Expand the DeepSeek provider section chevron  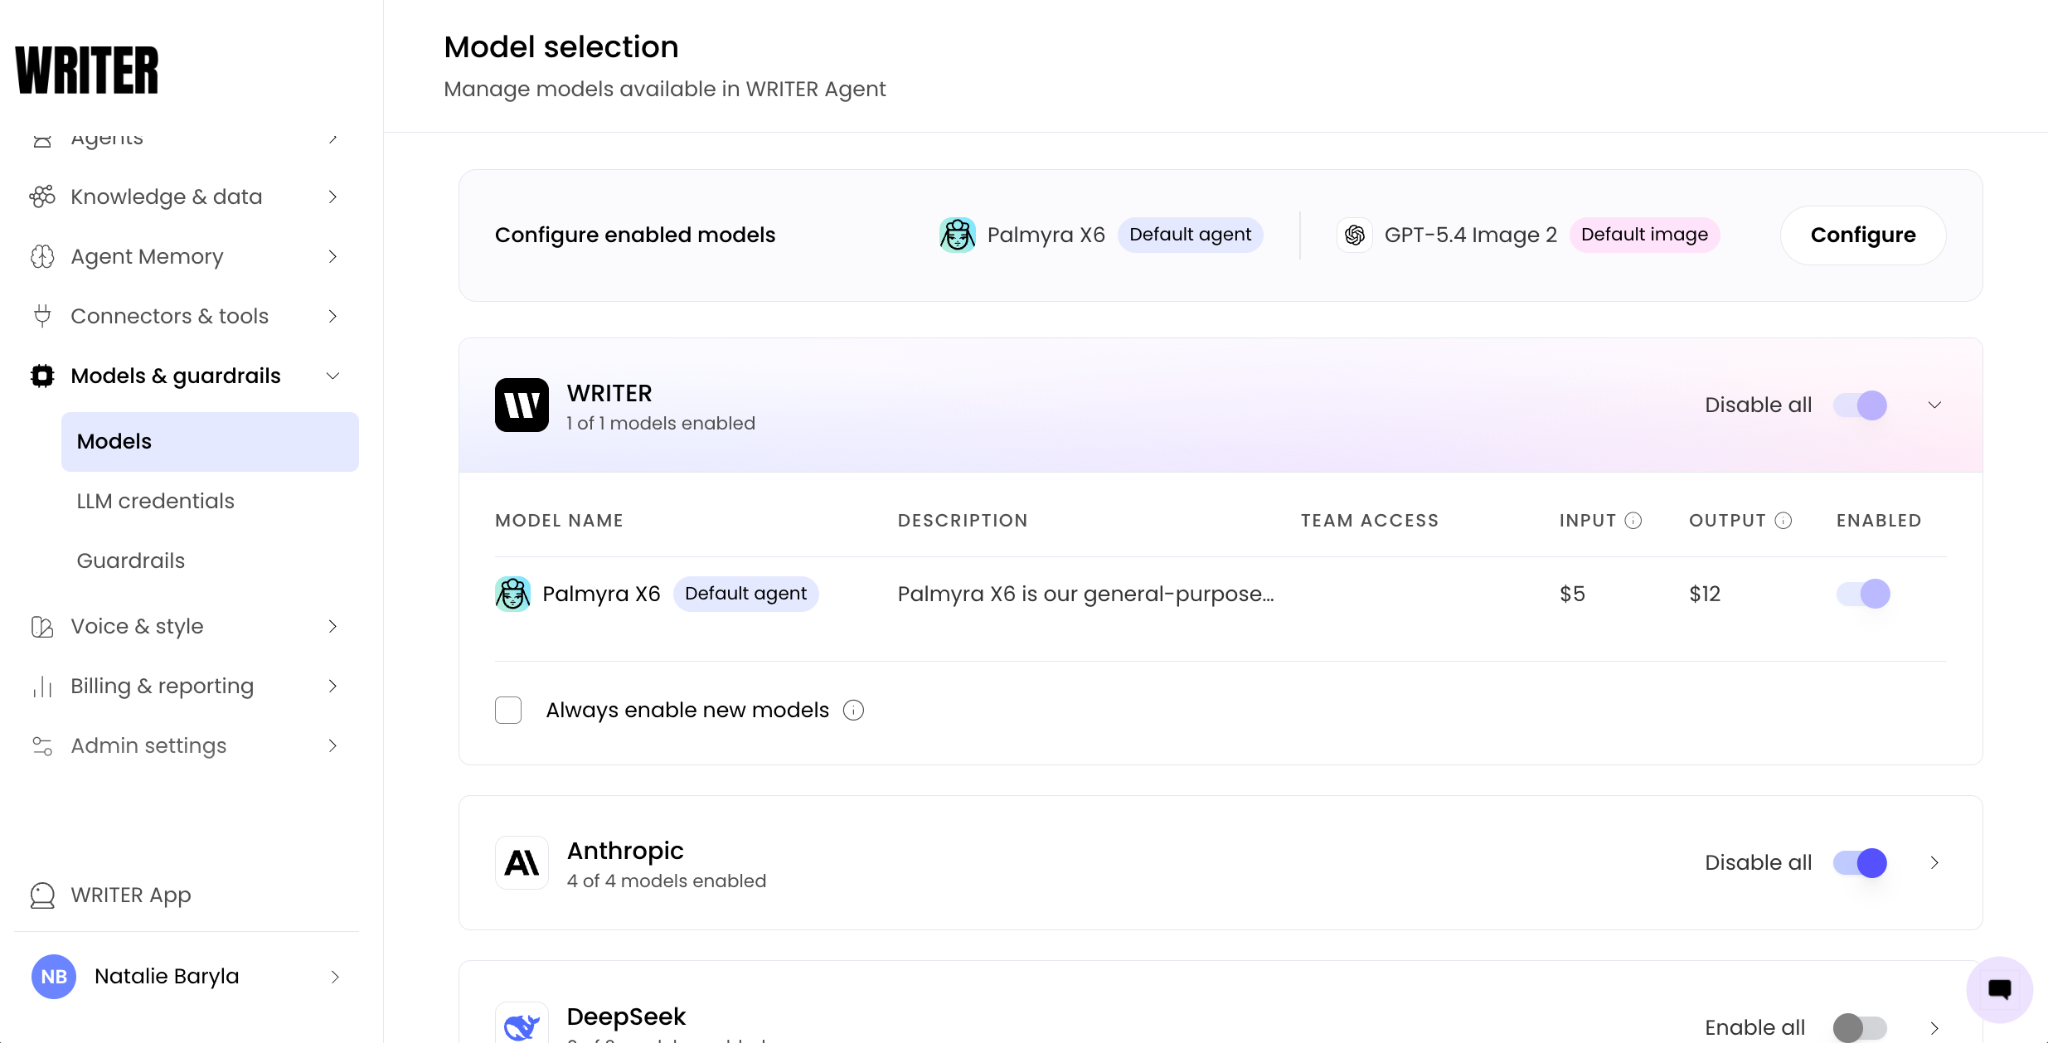(1935, 1028)
